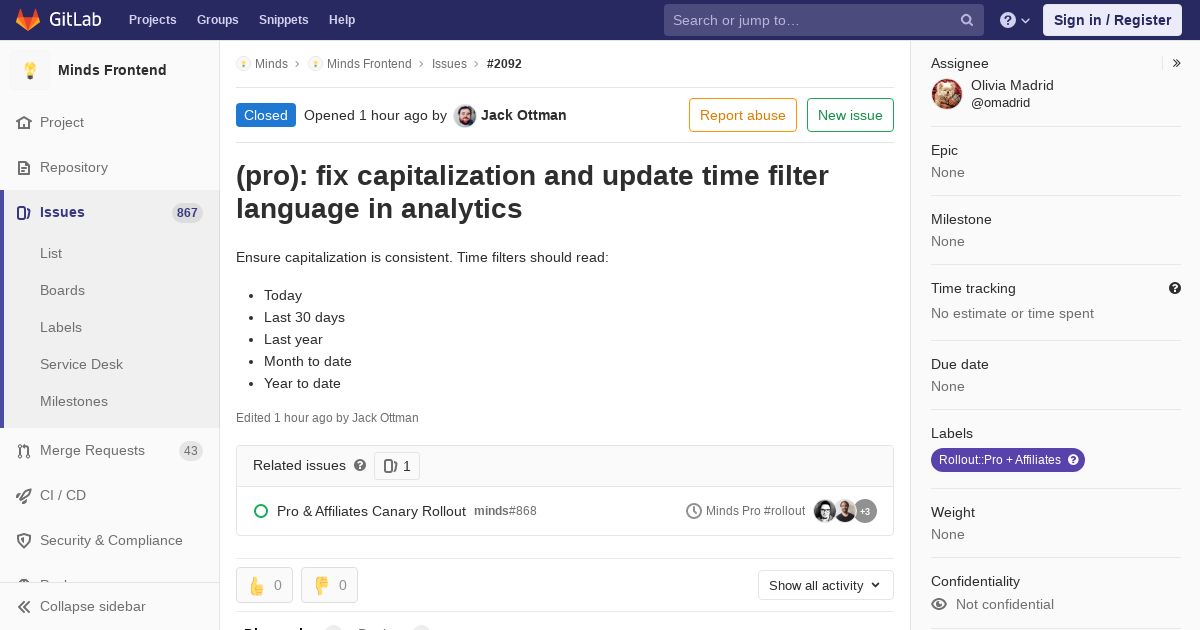Click the Related issues help icon
This screenshot has width=1200, height=630.
click(x=360, y=466)
